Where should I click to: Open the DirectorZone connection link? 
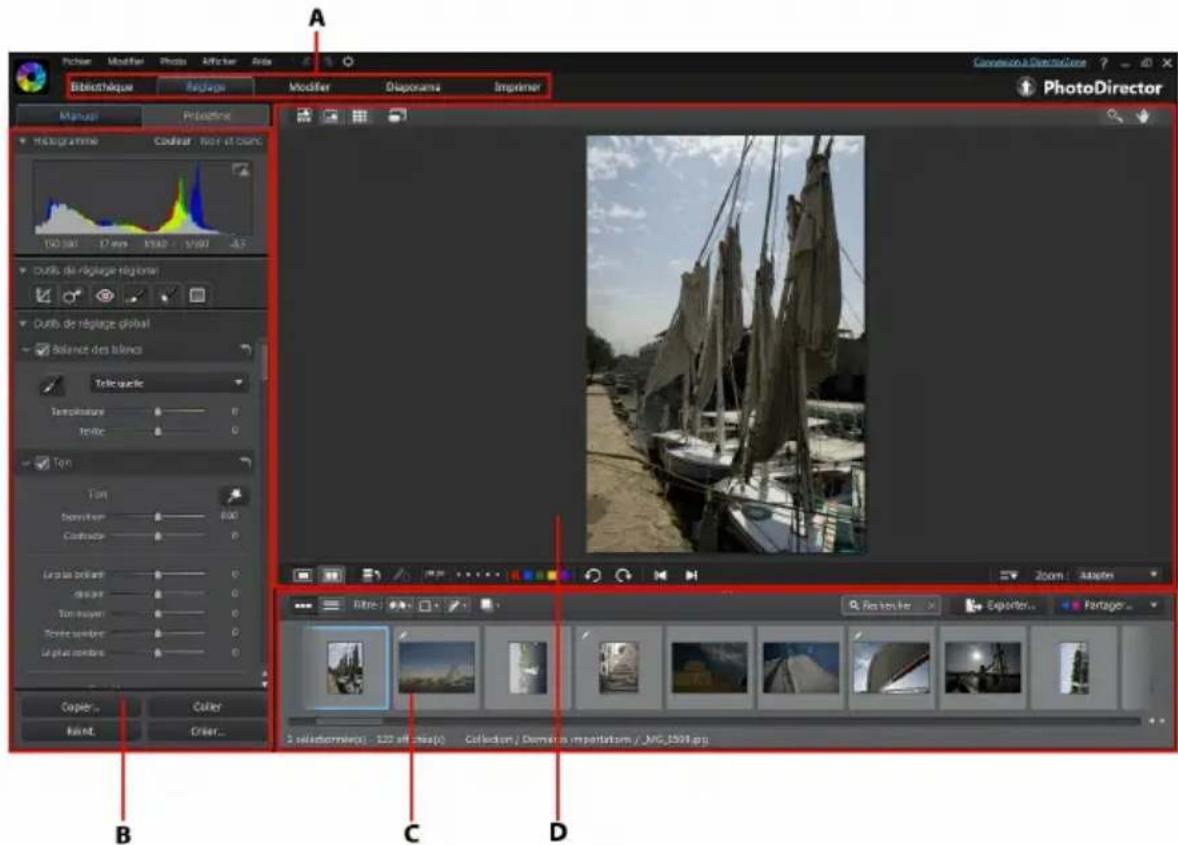point(1030,62)
